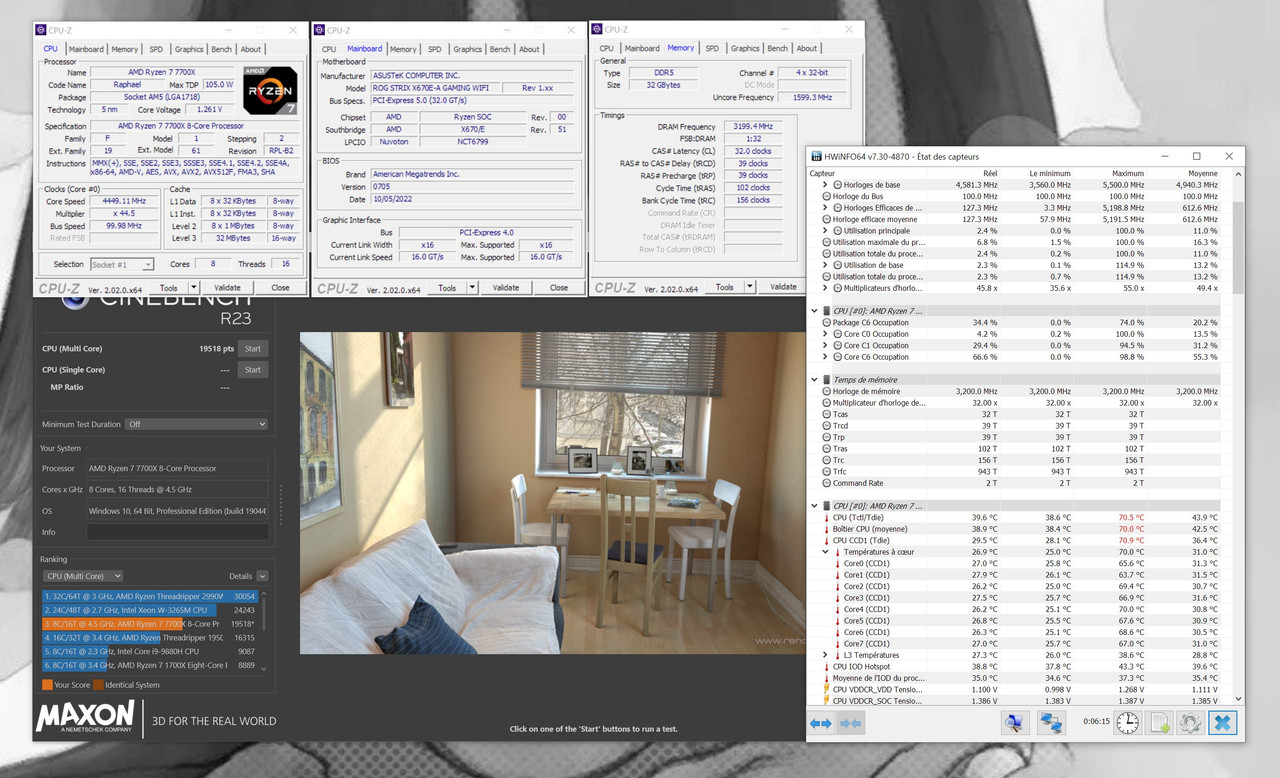The width and height of the screenshot is (1280, 778).
Task: Click clock icon beside Horloge du Bus
Action: tap(826, 196)
